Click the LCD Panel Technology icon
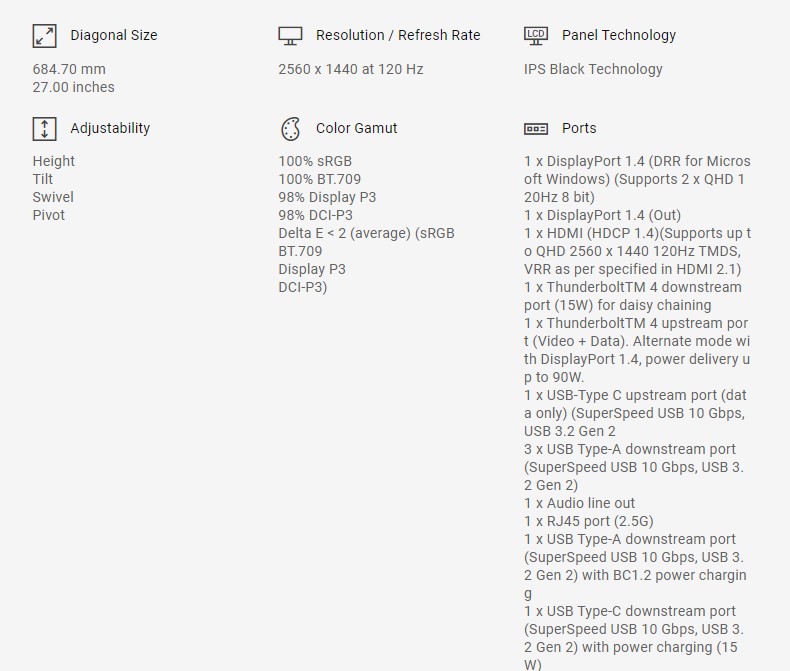Viewport: 790px width, 671px height. click(536, 36)
